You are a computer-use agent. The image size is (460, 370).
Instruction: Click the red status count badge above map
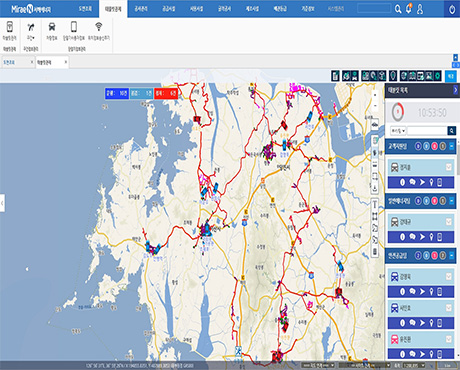tap(166, 93)
